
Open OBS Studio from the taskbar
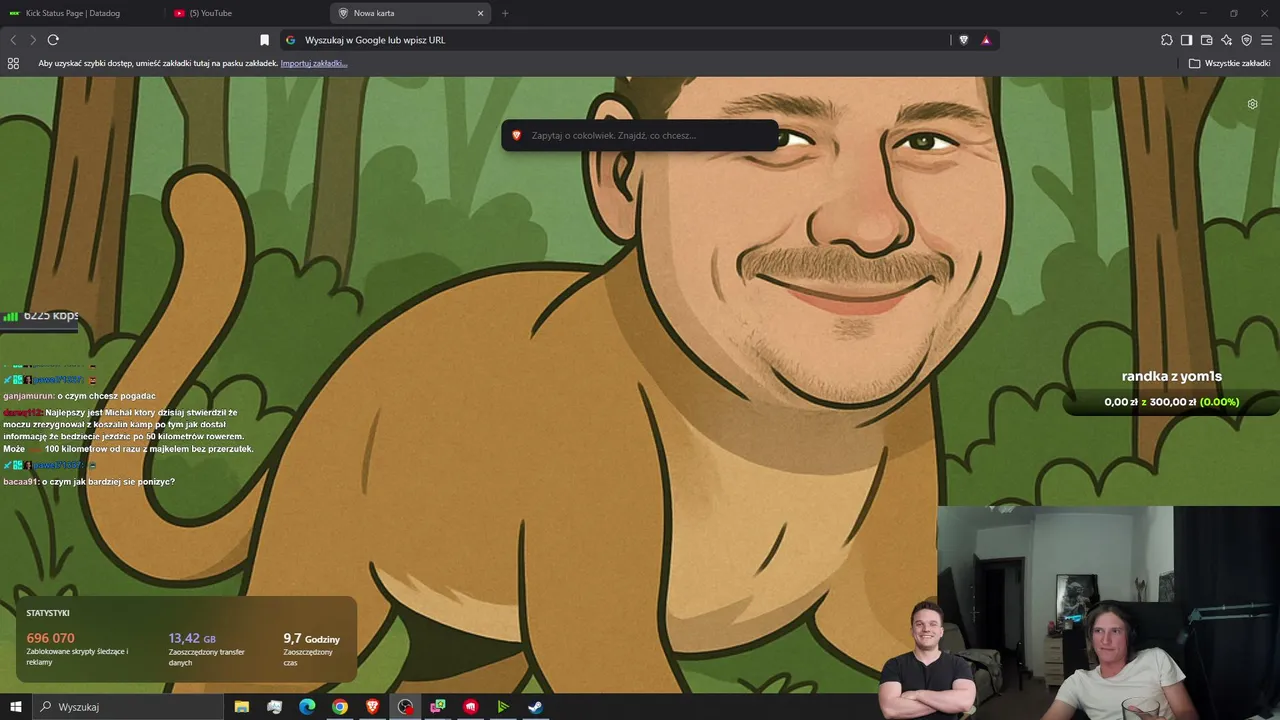coord(405,707)
